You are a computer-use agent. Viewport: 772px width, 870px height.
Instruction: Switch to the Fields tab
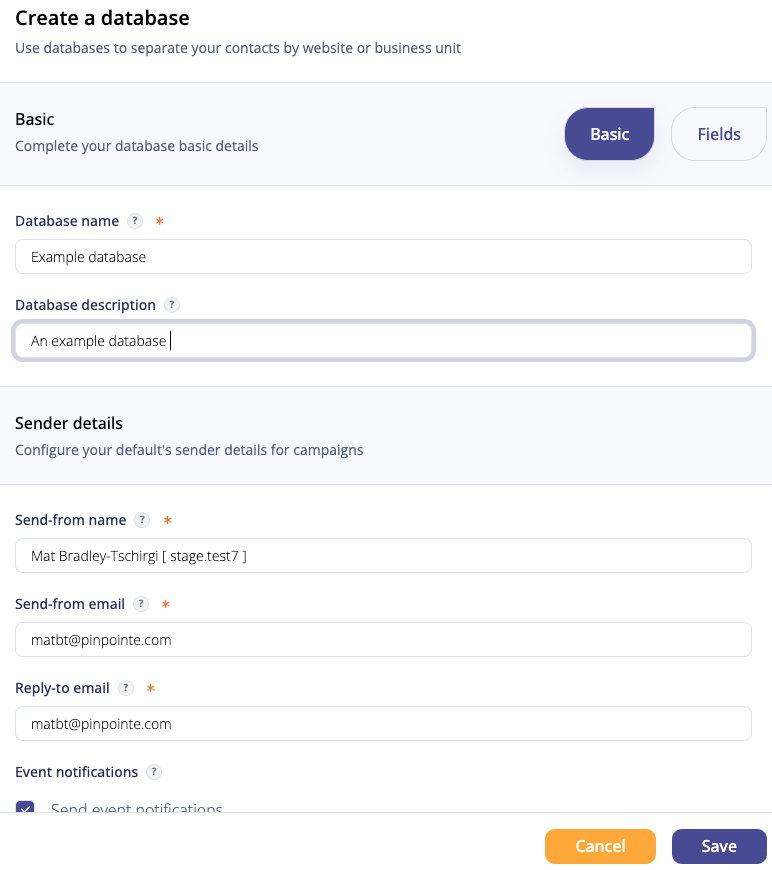point(719,134)
